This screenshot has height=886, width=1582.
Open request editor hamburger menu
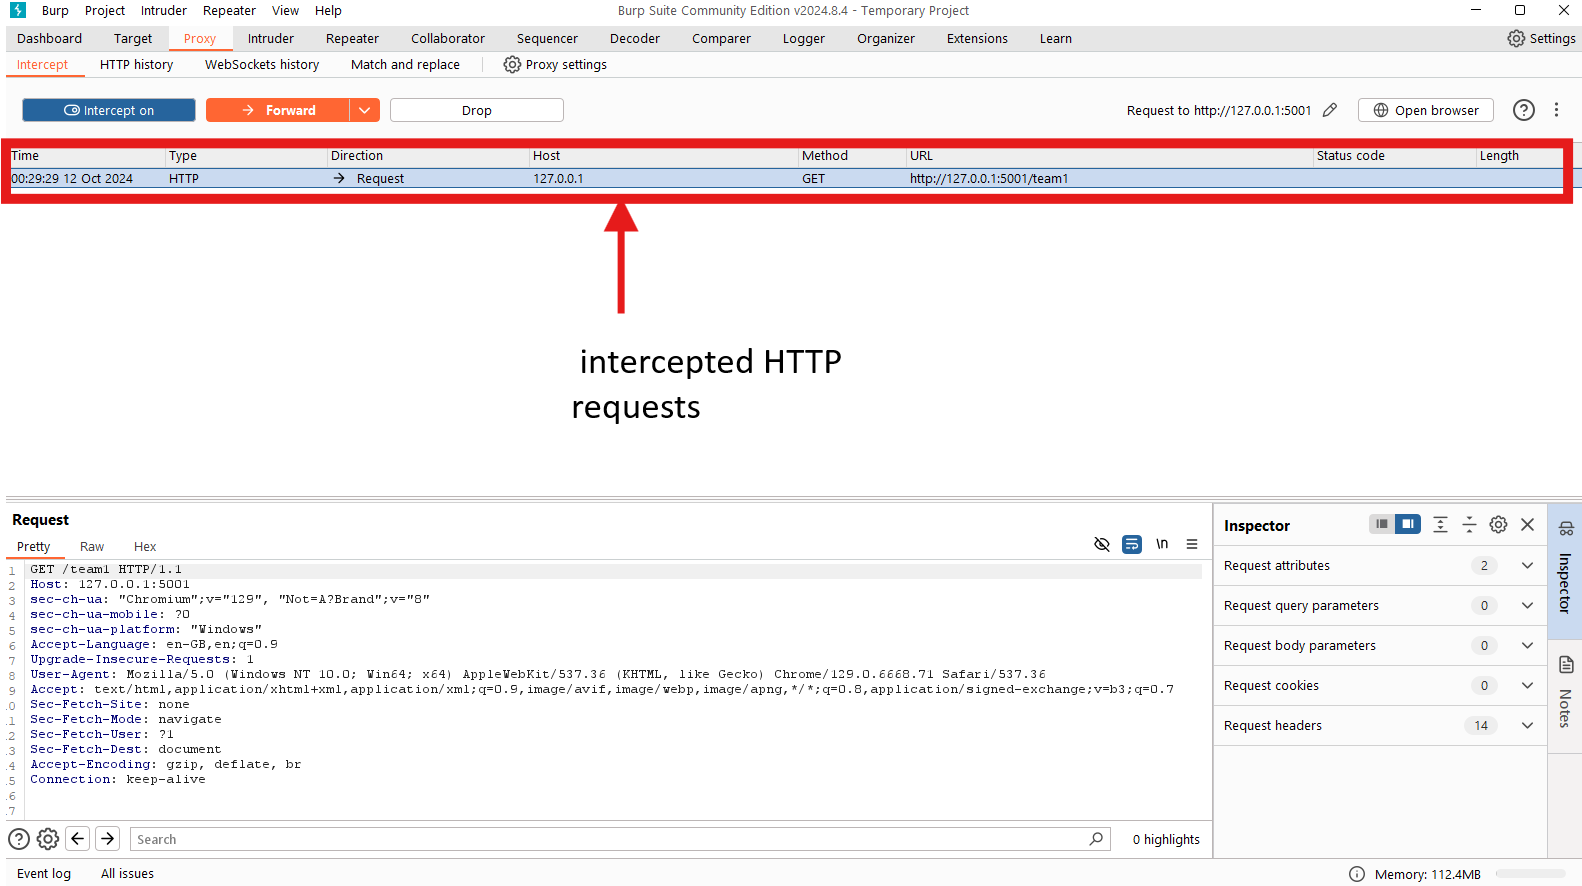point(1192,544)
